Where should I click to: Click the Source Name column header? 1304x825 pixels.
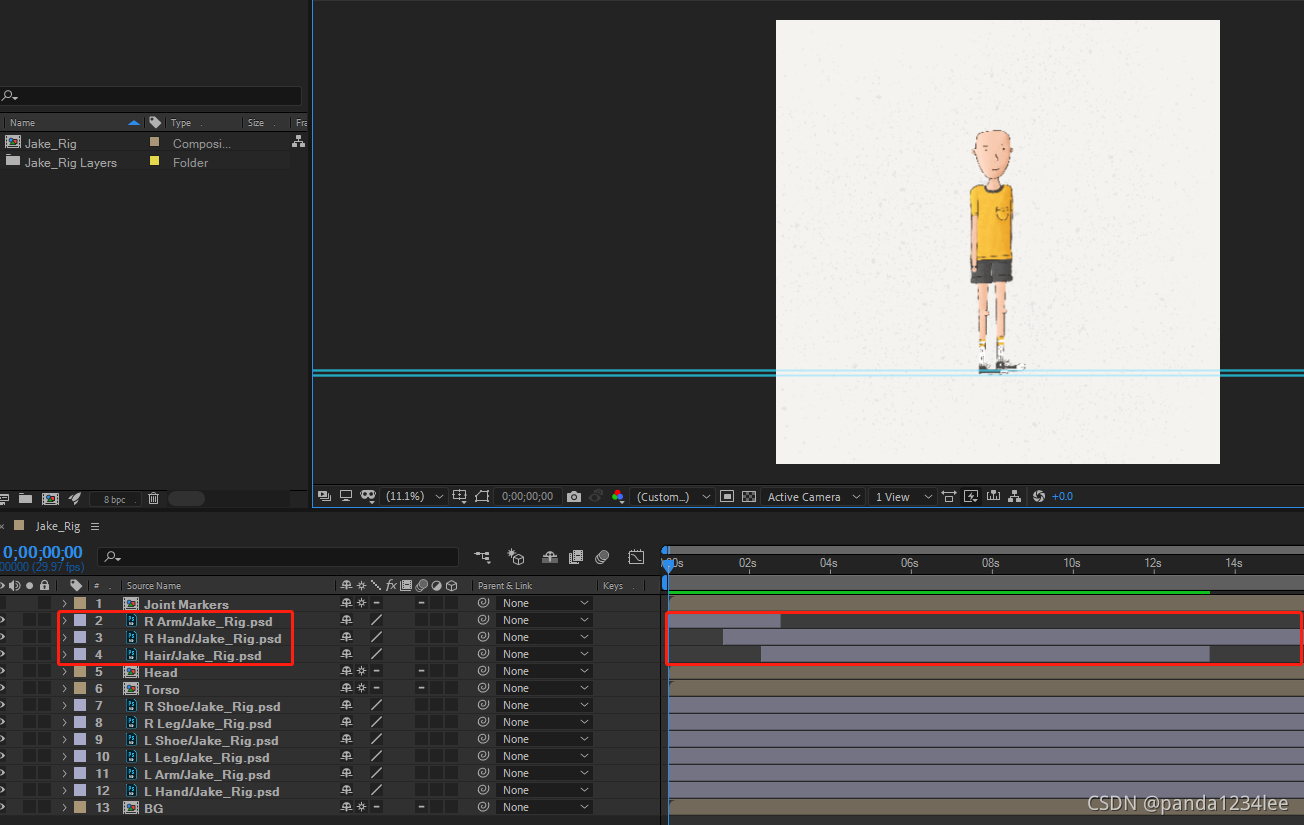tap(154, 586)
